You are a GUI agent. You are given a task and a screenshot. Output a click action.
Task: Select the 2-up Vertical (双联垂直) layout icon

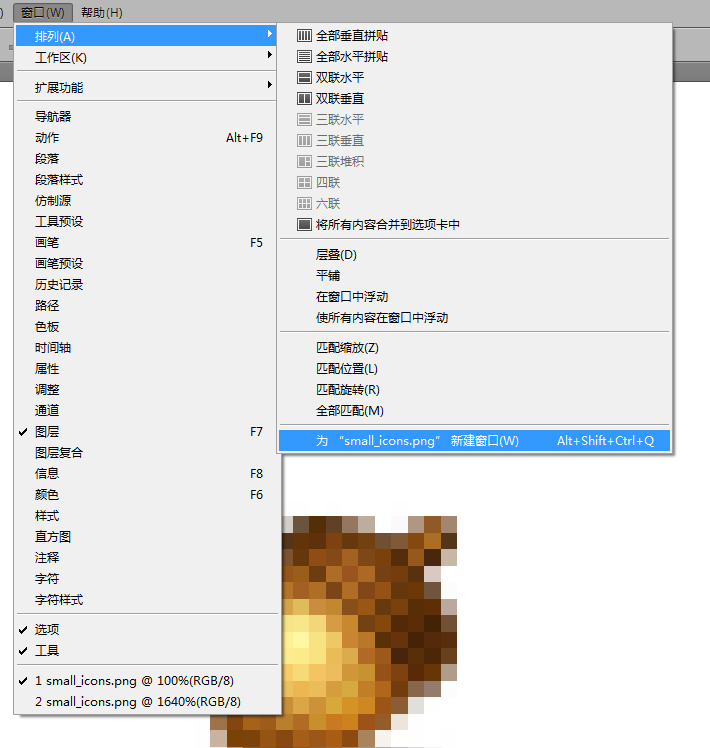pos(305,99)
